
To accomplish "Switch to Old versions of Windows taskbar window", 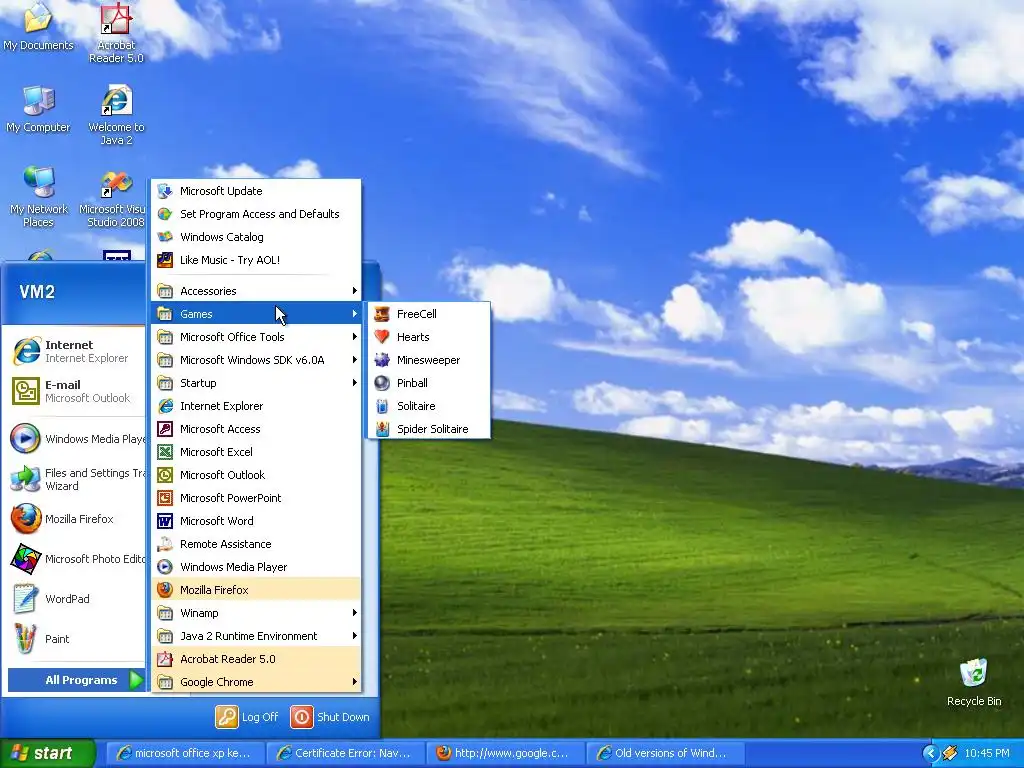I will [x=665, y=753].
